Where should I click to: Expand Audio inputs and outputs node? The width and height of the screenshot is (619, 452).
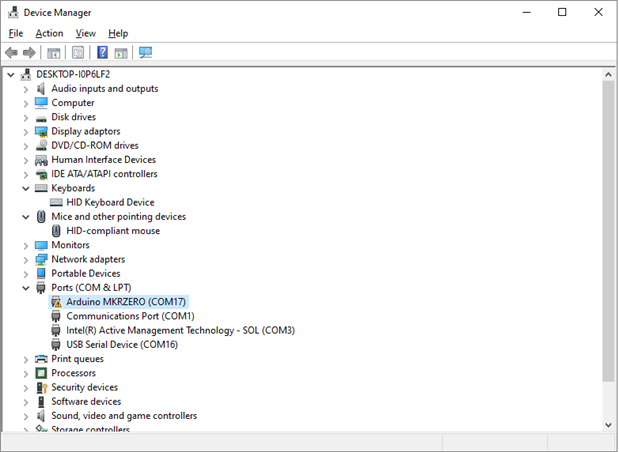(x=26, y=89)
